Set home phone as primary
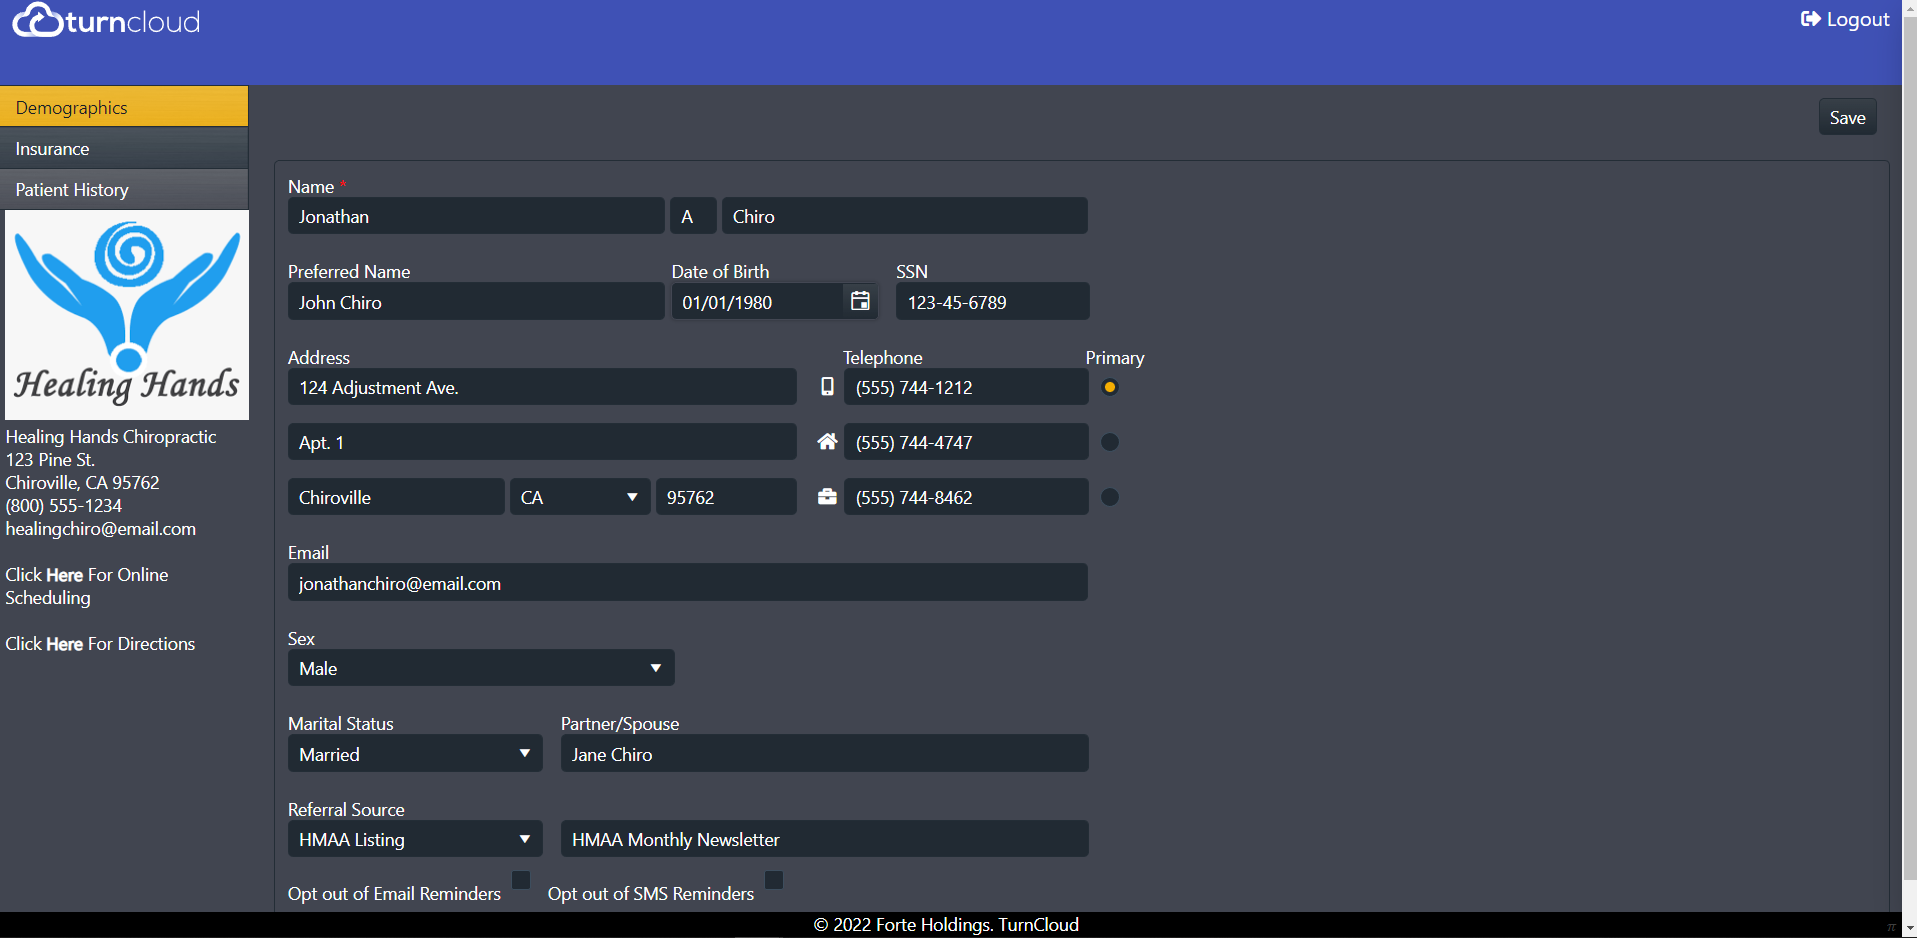 click(1109, 442)
